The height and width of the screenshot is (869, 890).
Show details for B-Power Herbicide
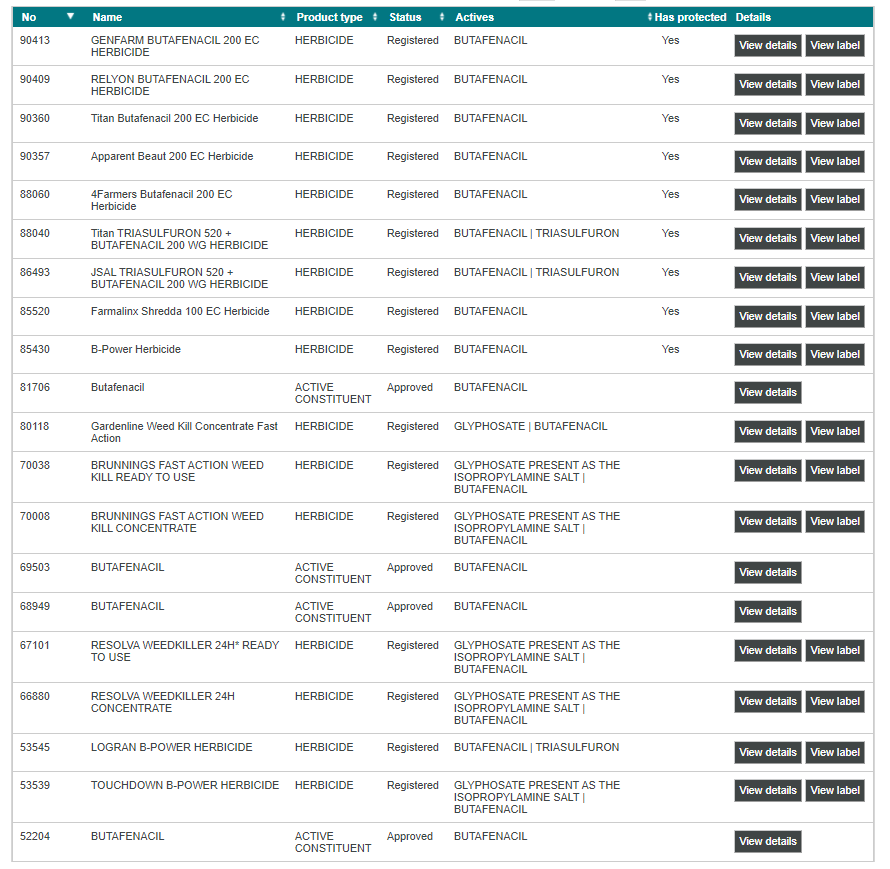(x=767, y=355)
